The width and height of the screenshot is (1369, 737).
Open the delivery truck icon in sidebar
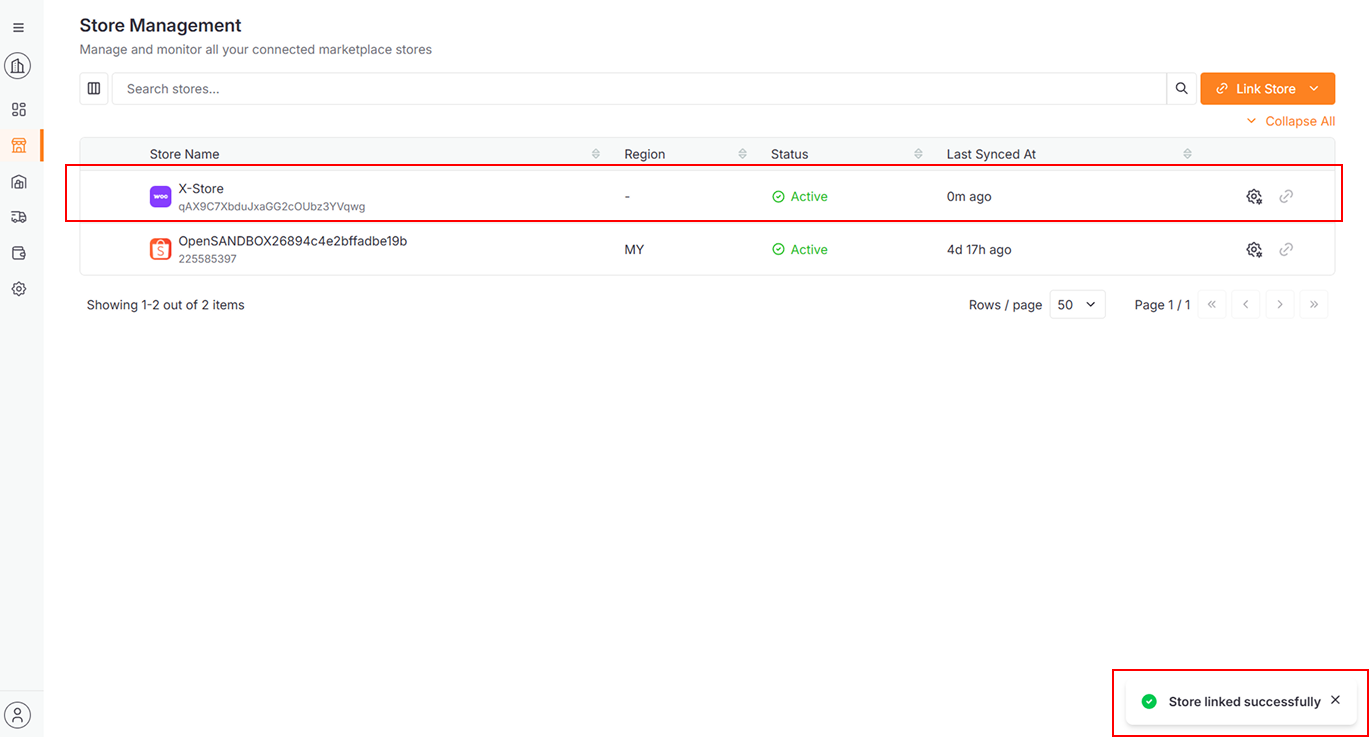click(18, 217)
